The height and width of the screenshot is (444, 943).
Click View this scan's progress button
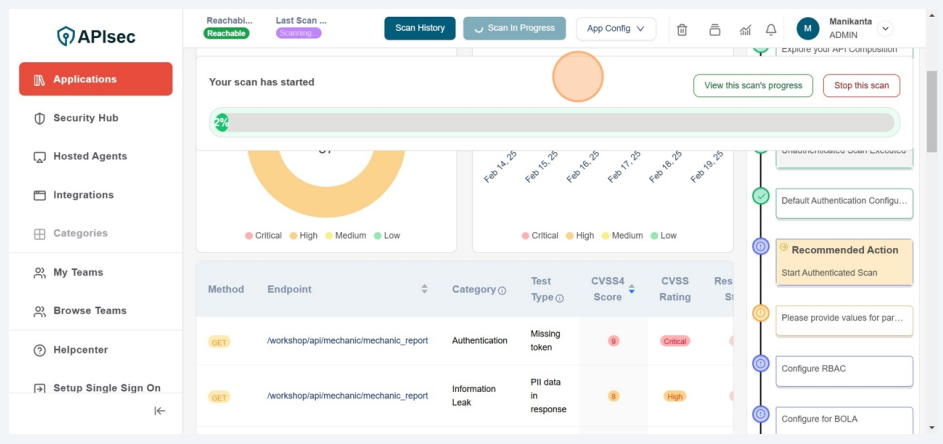pyautogui.click(x=752, y=86)
